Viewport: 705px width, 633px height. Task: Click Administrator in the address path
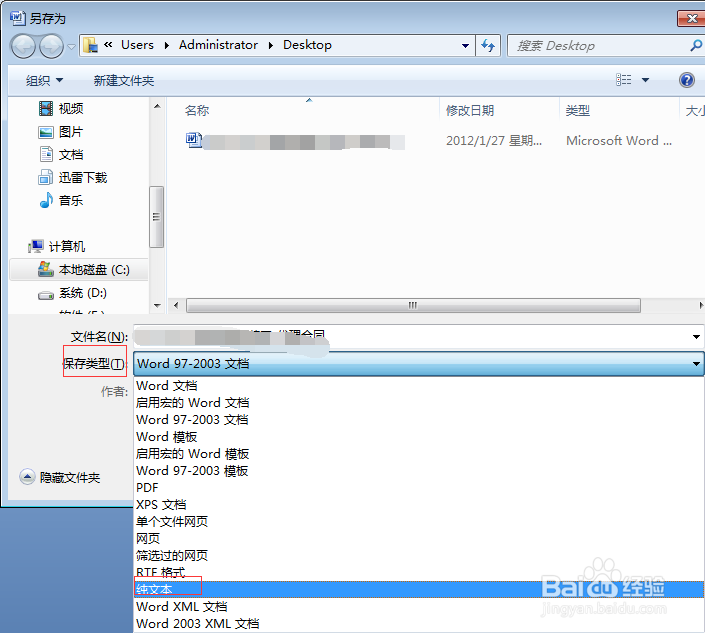[218, 45]
